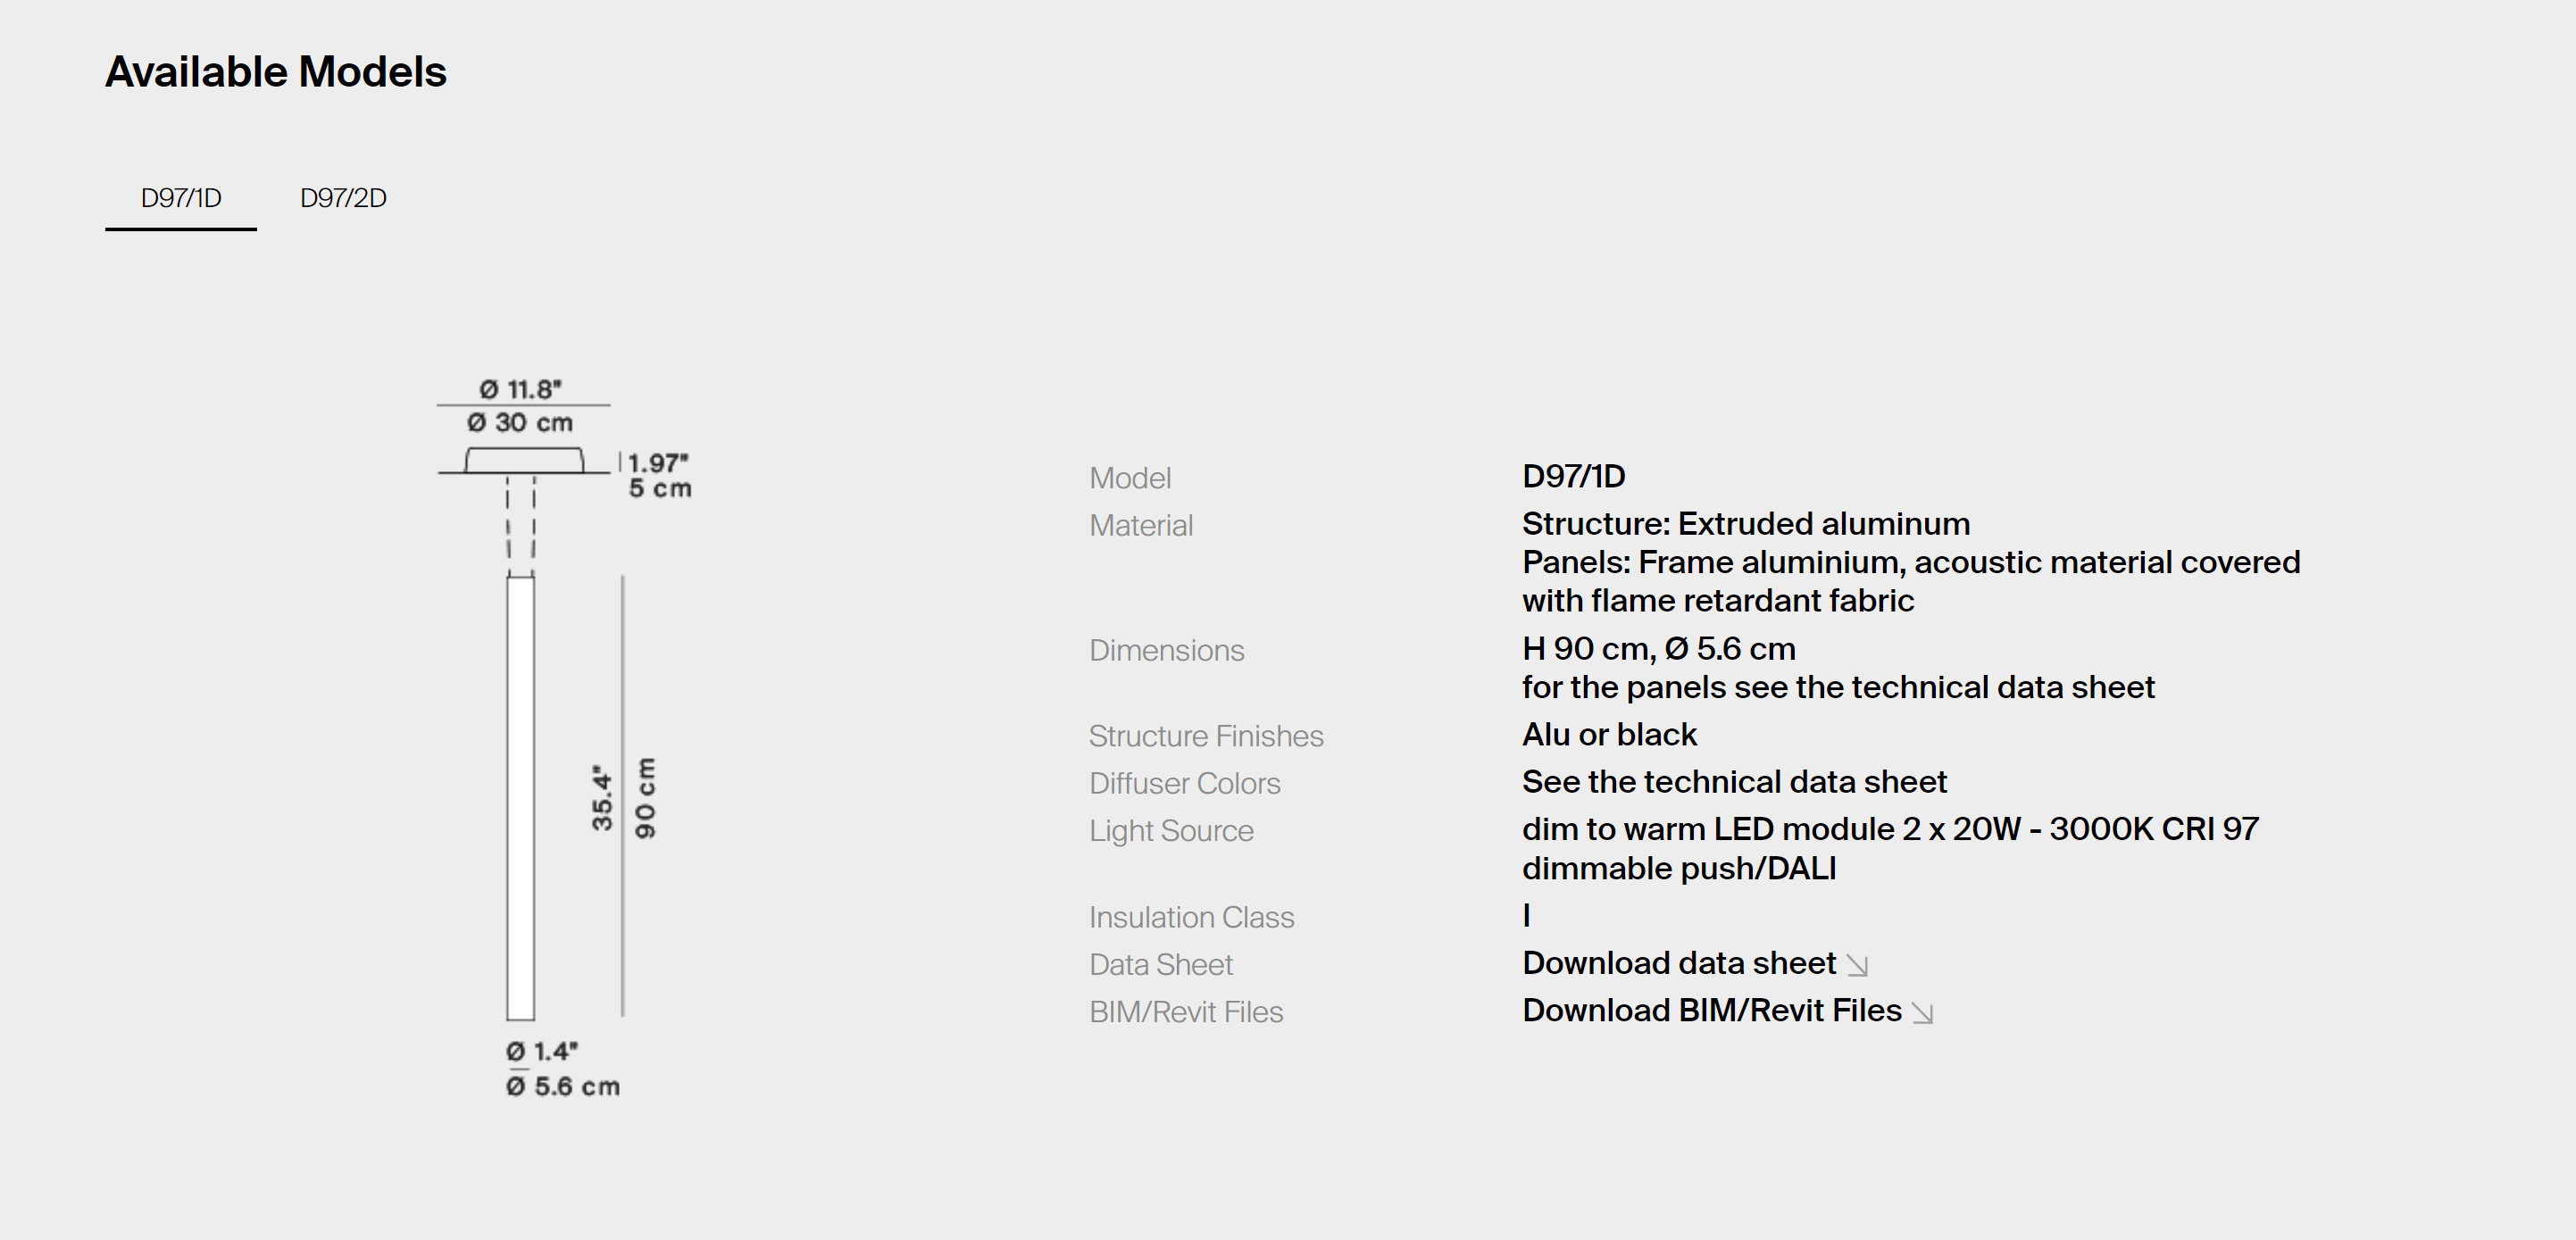Click the Ø 30 cm canopy dimension label

[520, 423]
